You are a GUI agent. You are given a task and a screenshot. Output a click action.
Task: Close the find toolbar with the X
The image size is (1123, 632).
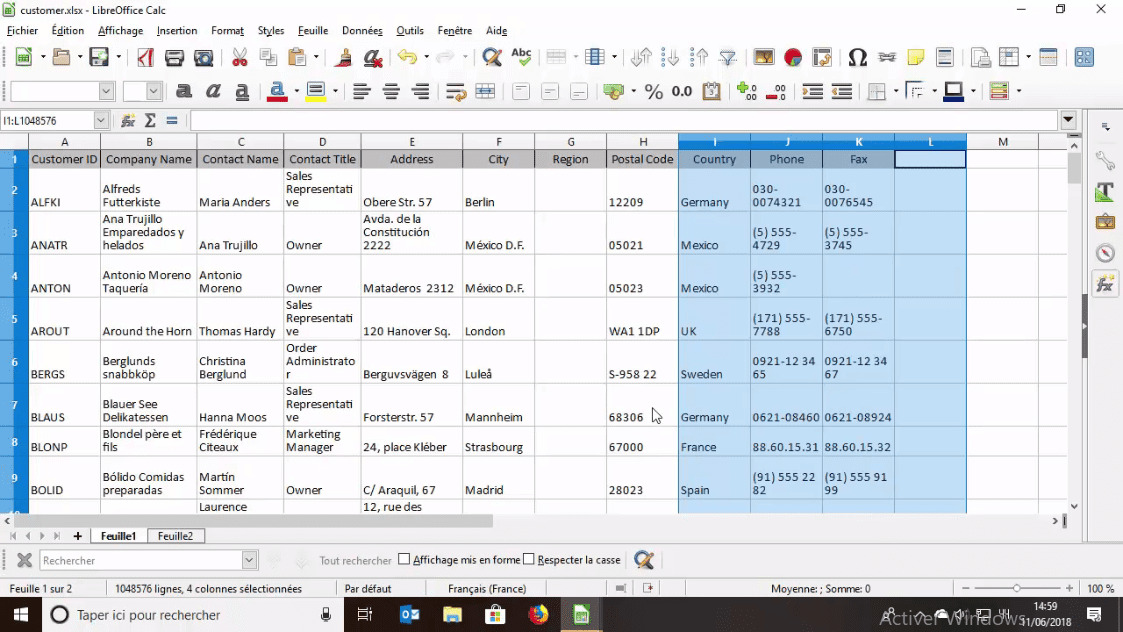click(x=24, y=560)
